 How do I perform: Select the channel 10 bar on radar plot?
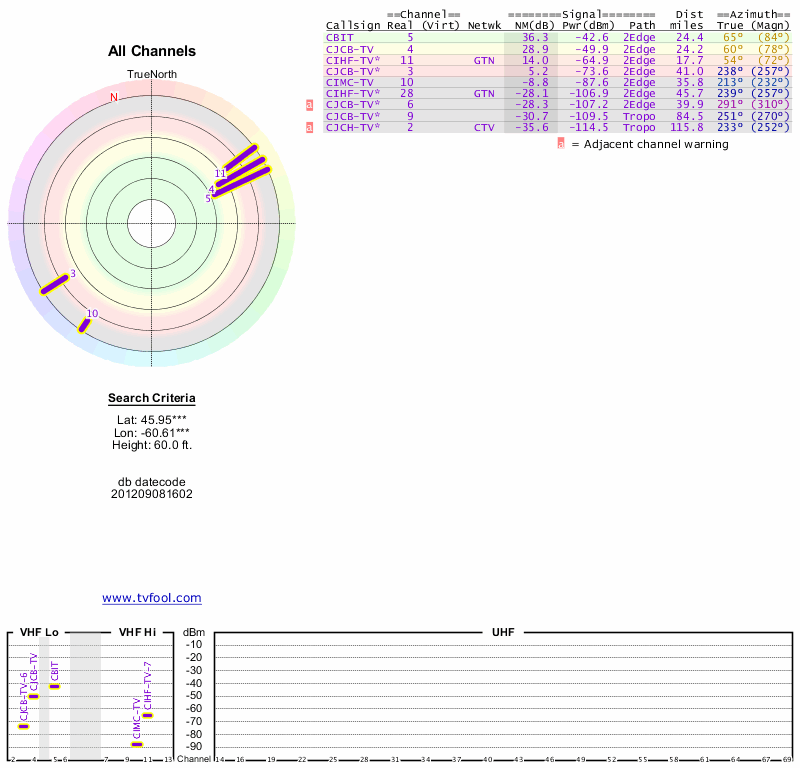[x=85, y=323]
